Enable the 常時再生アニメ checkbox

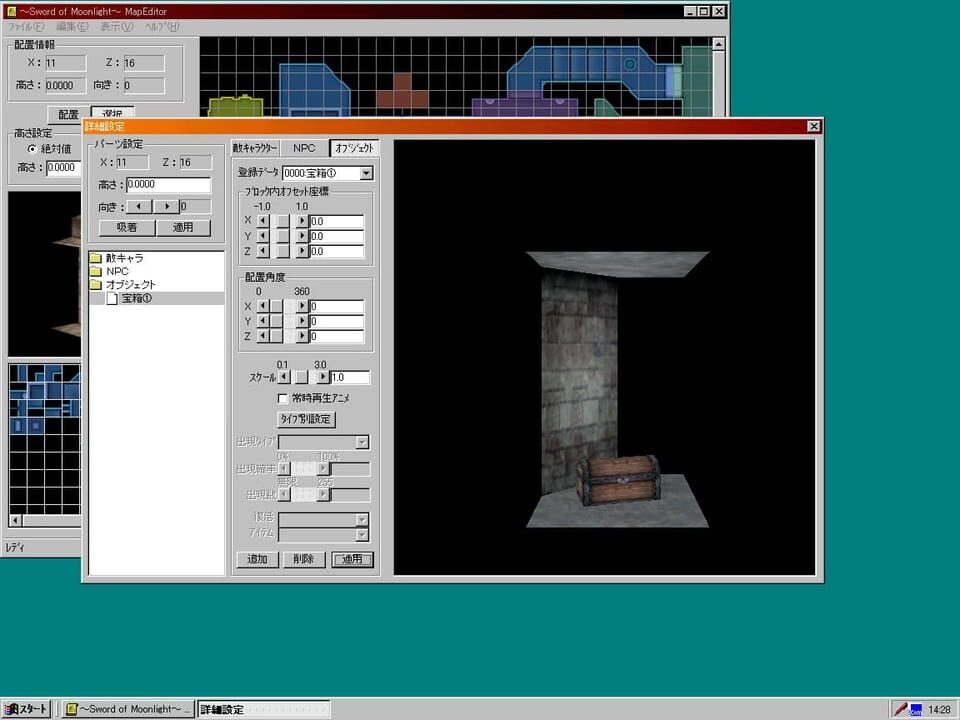(285, 397)
